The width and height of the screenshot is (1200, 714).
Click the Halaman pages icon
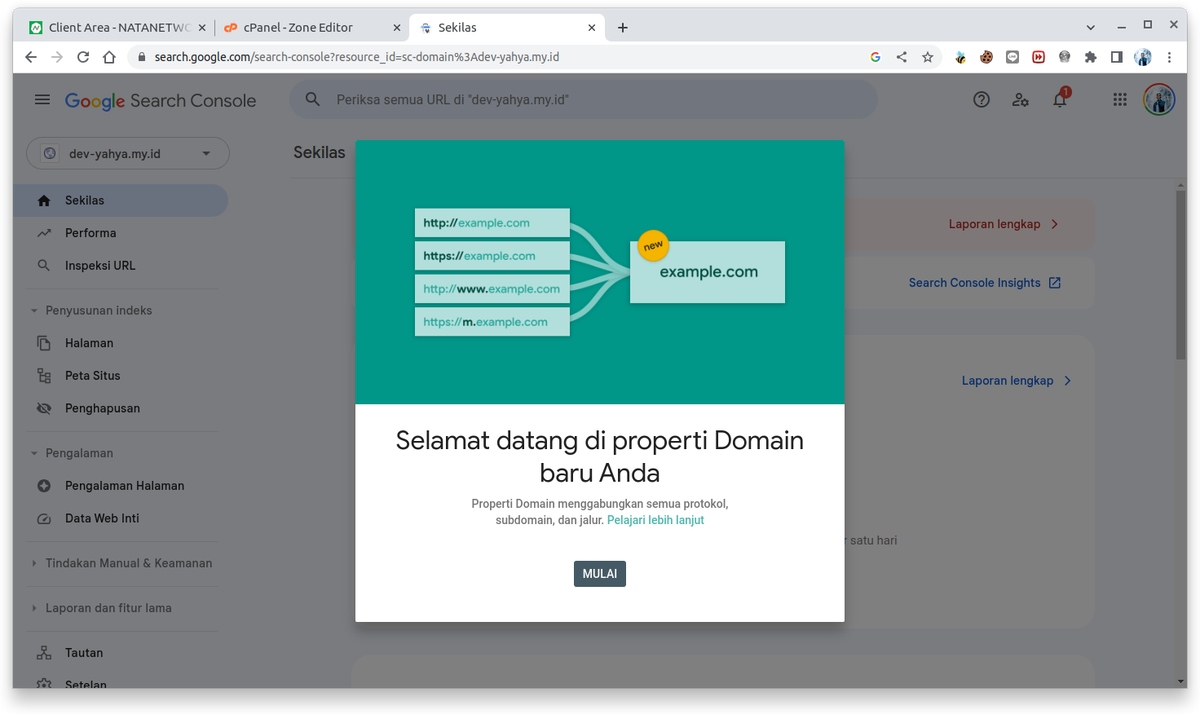pos(43,343)
